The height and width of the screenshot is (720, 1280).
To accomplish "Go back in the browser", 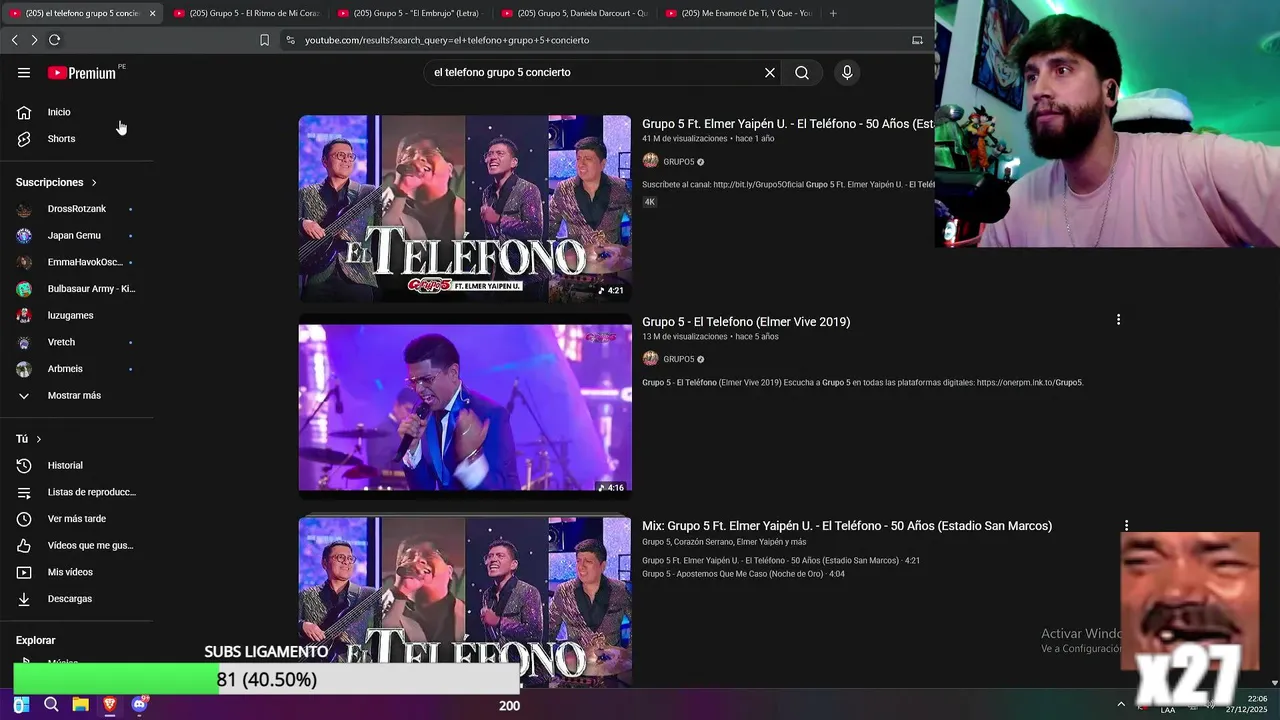I will [x=14, y=40].
